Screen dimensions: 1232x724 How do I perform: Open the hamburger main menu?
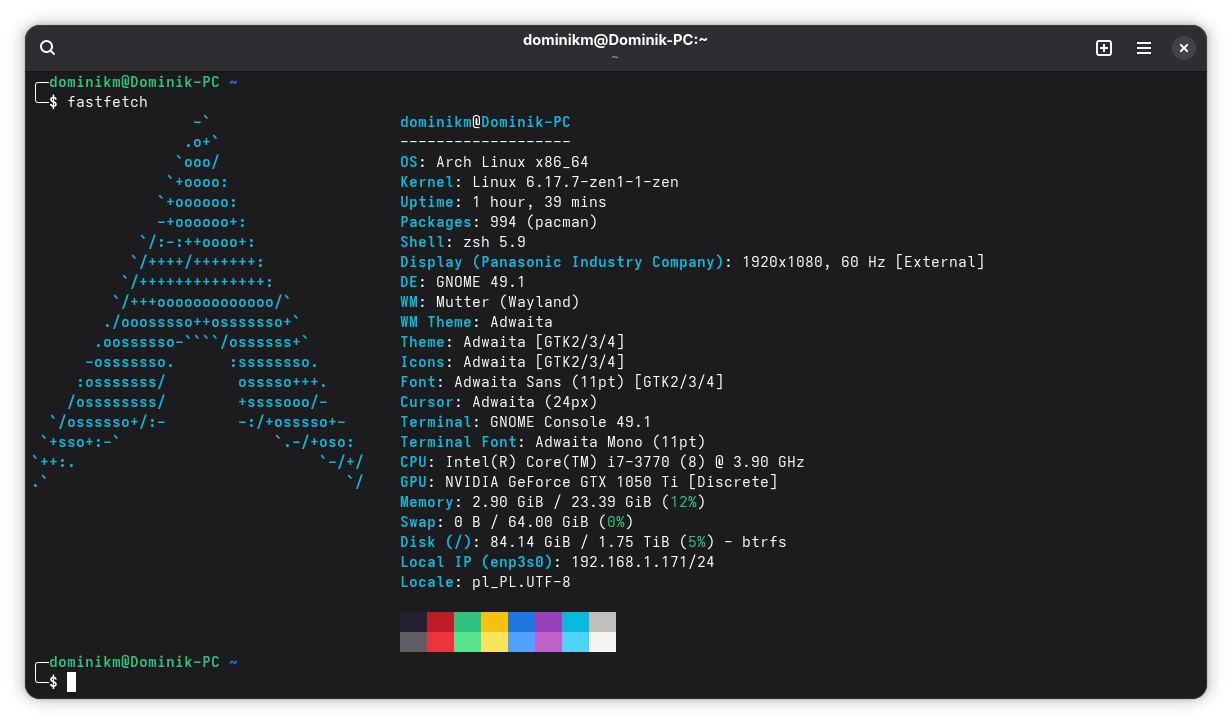(x=1144, y=48)
